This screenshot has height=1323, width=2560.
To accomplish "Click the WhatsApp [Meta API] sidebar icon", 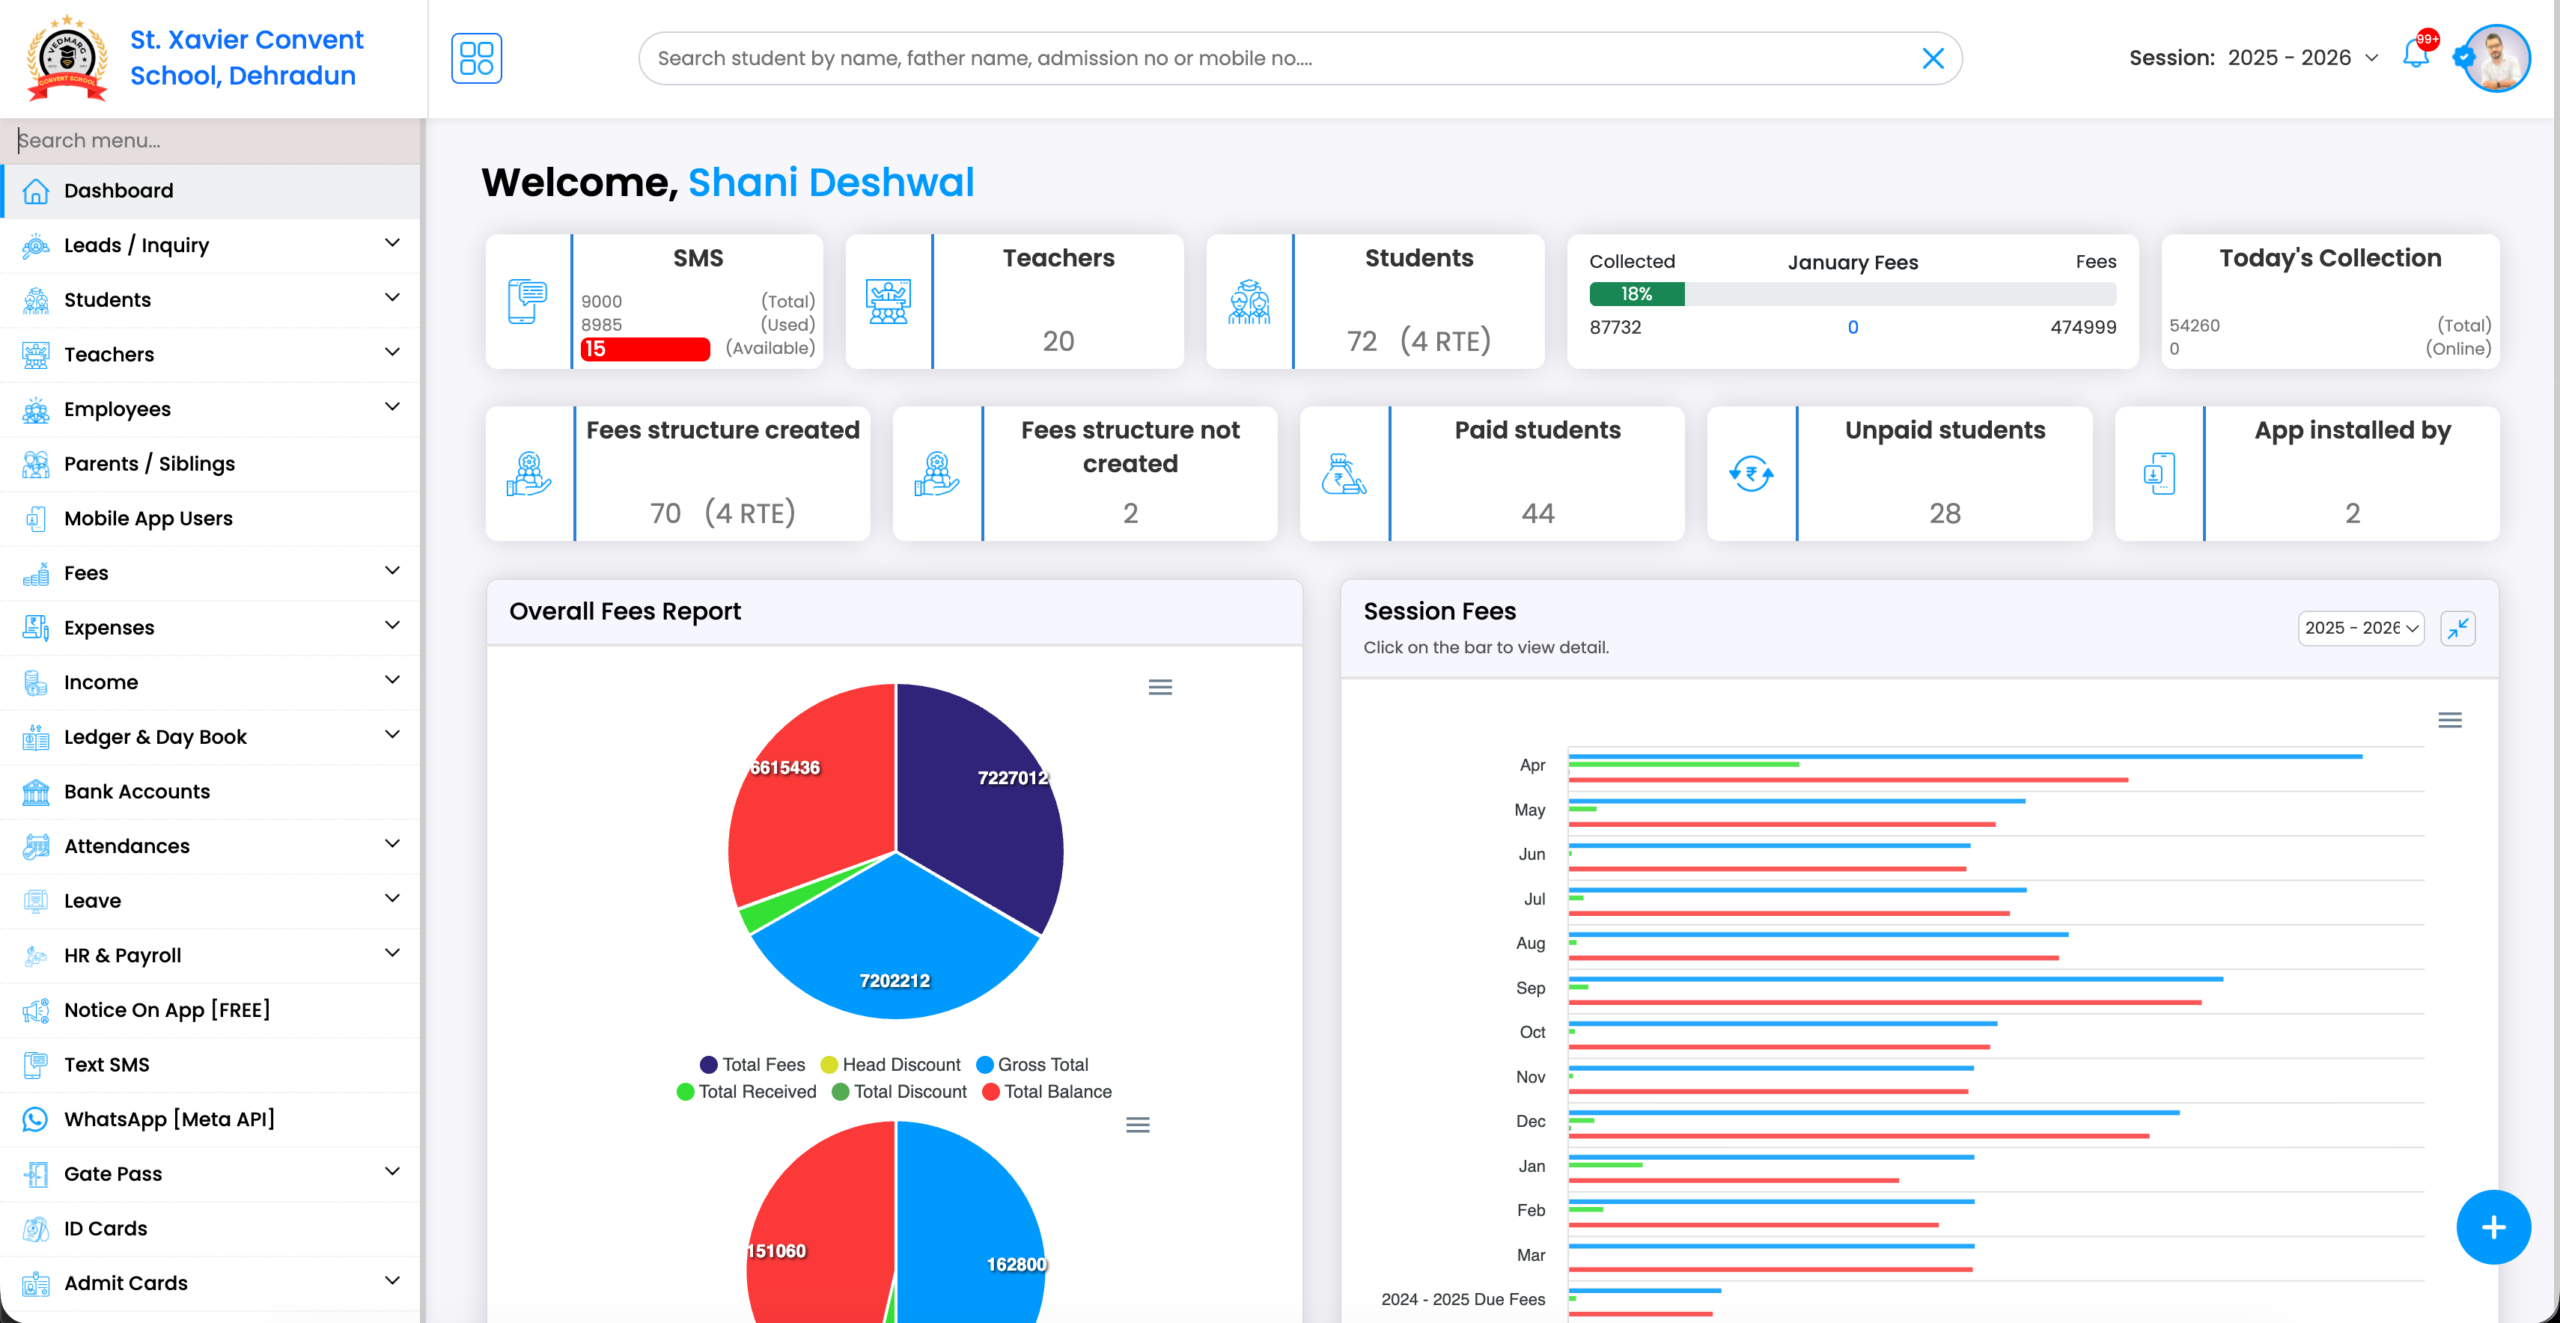I will (x=35, y=1119).
